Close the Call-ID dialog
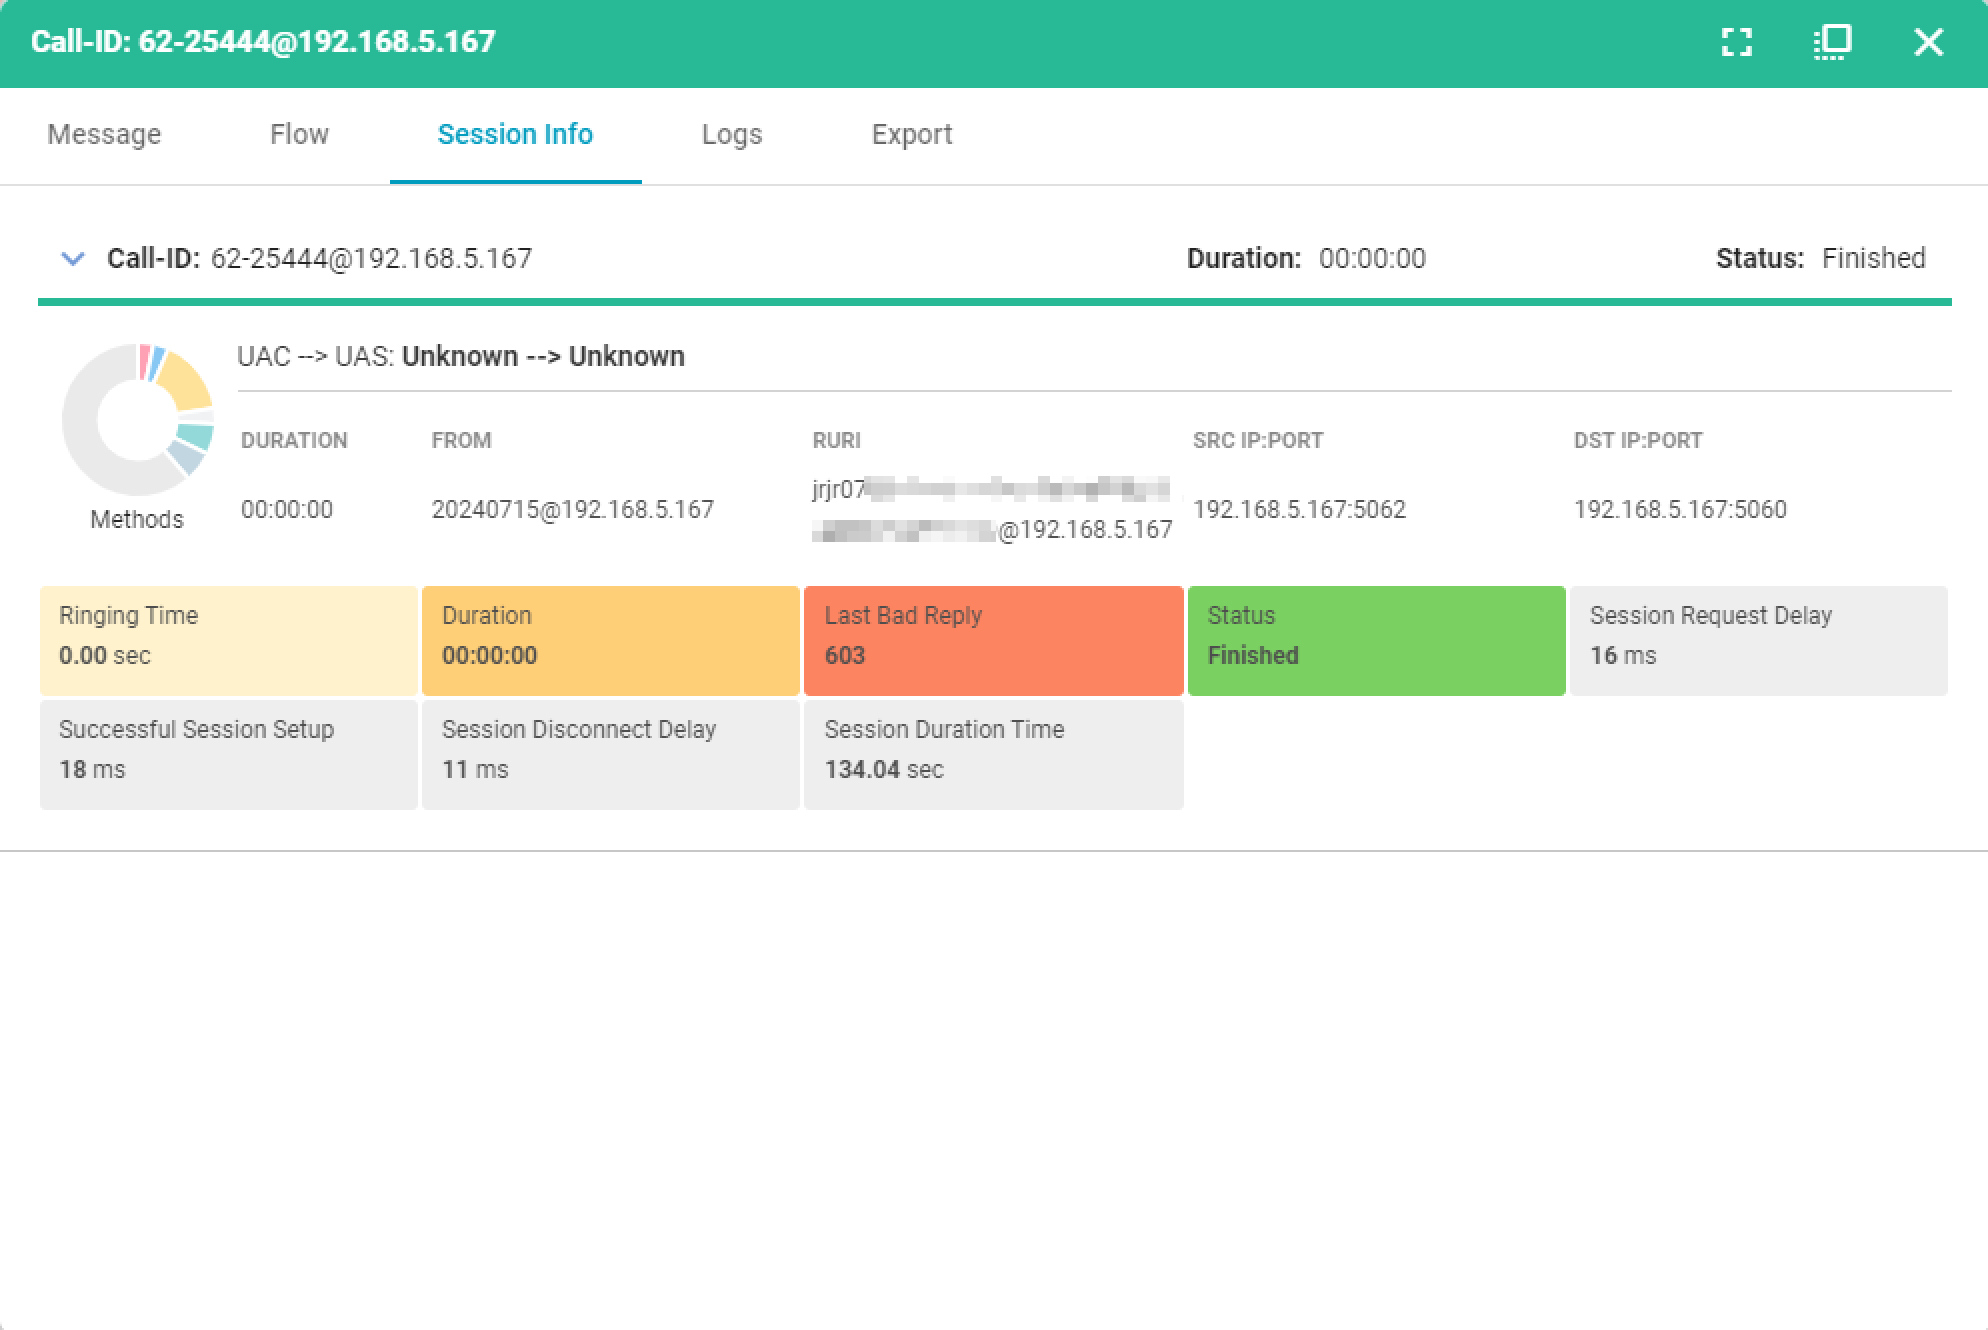Image resolution: width=1988 pixels, height=1330 pixels. coord(1928,42)
